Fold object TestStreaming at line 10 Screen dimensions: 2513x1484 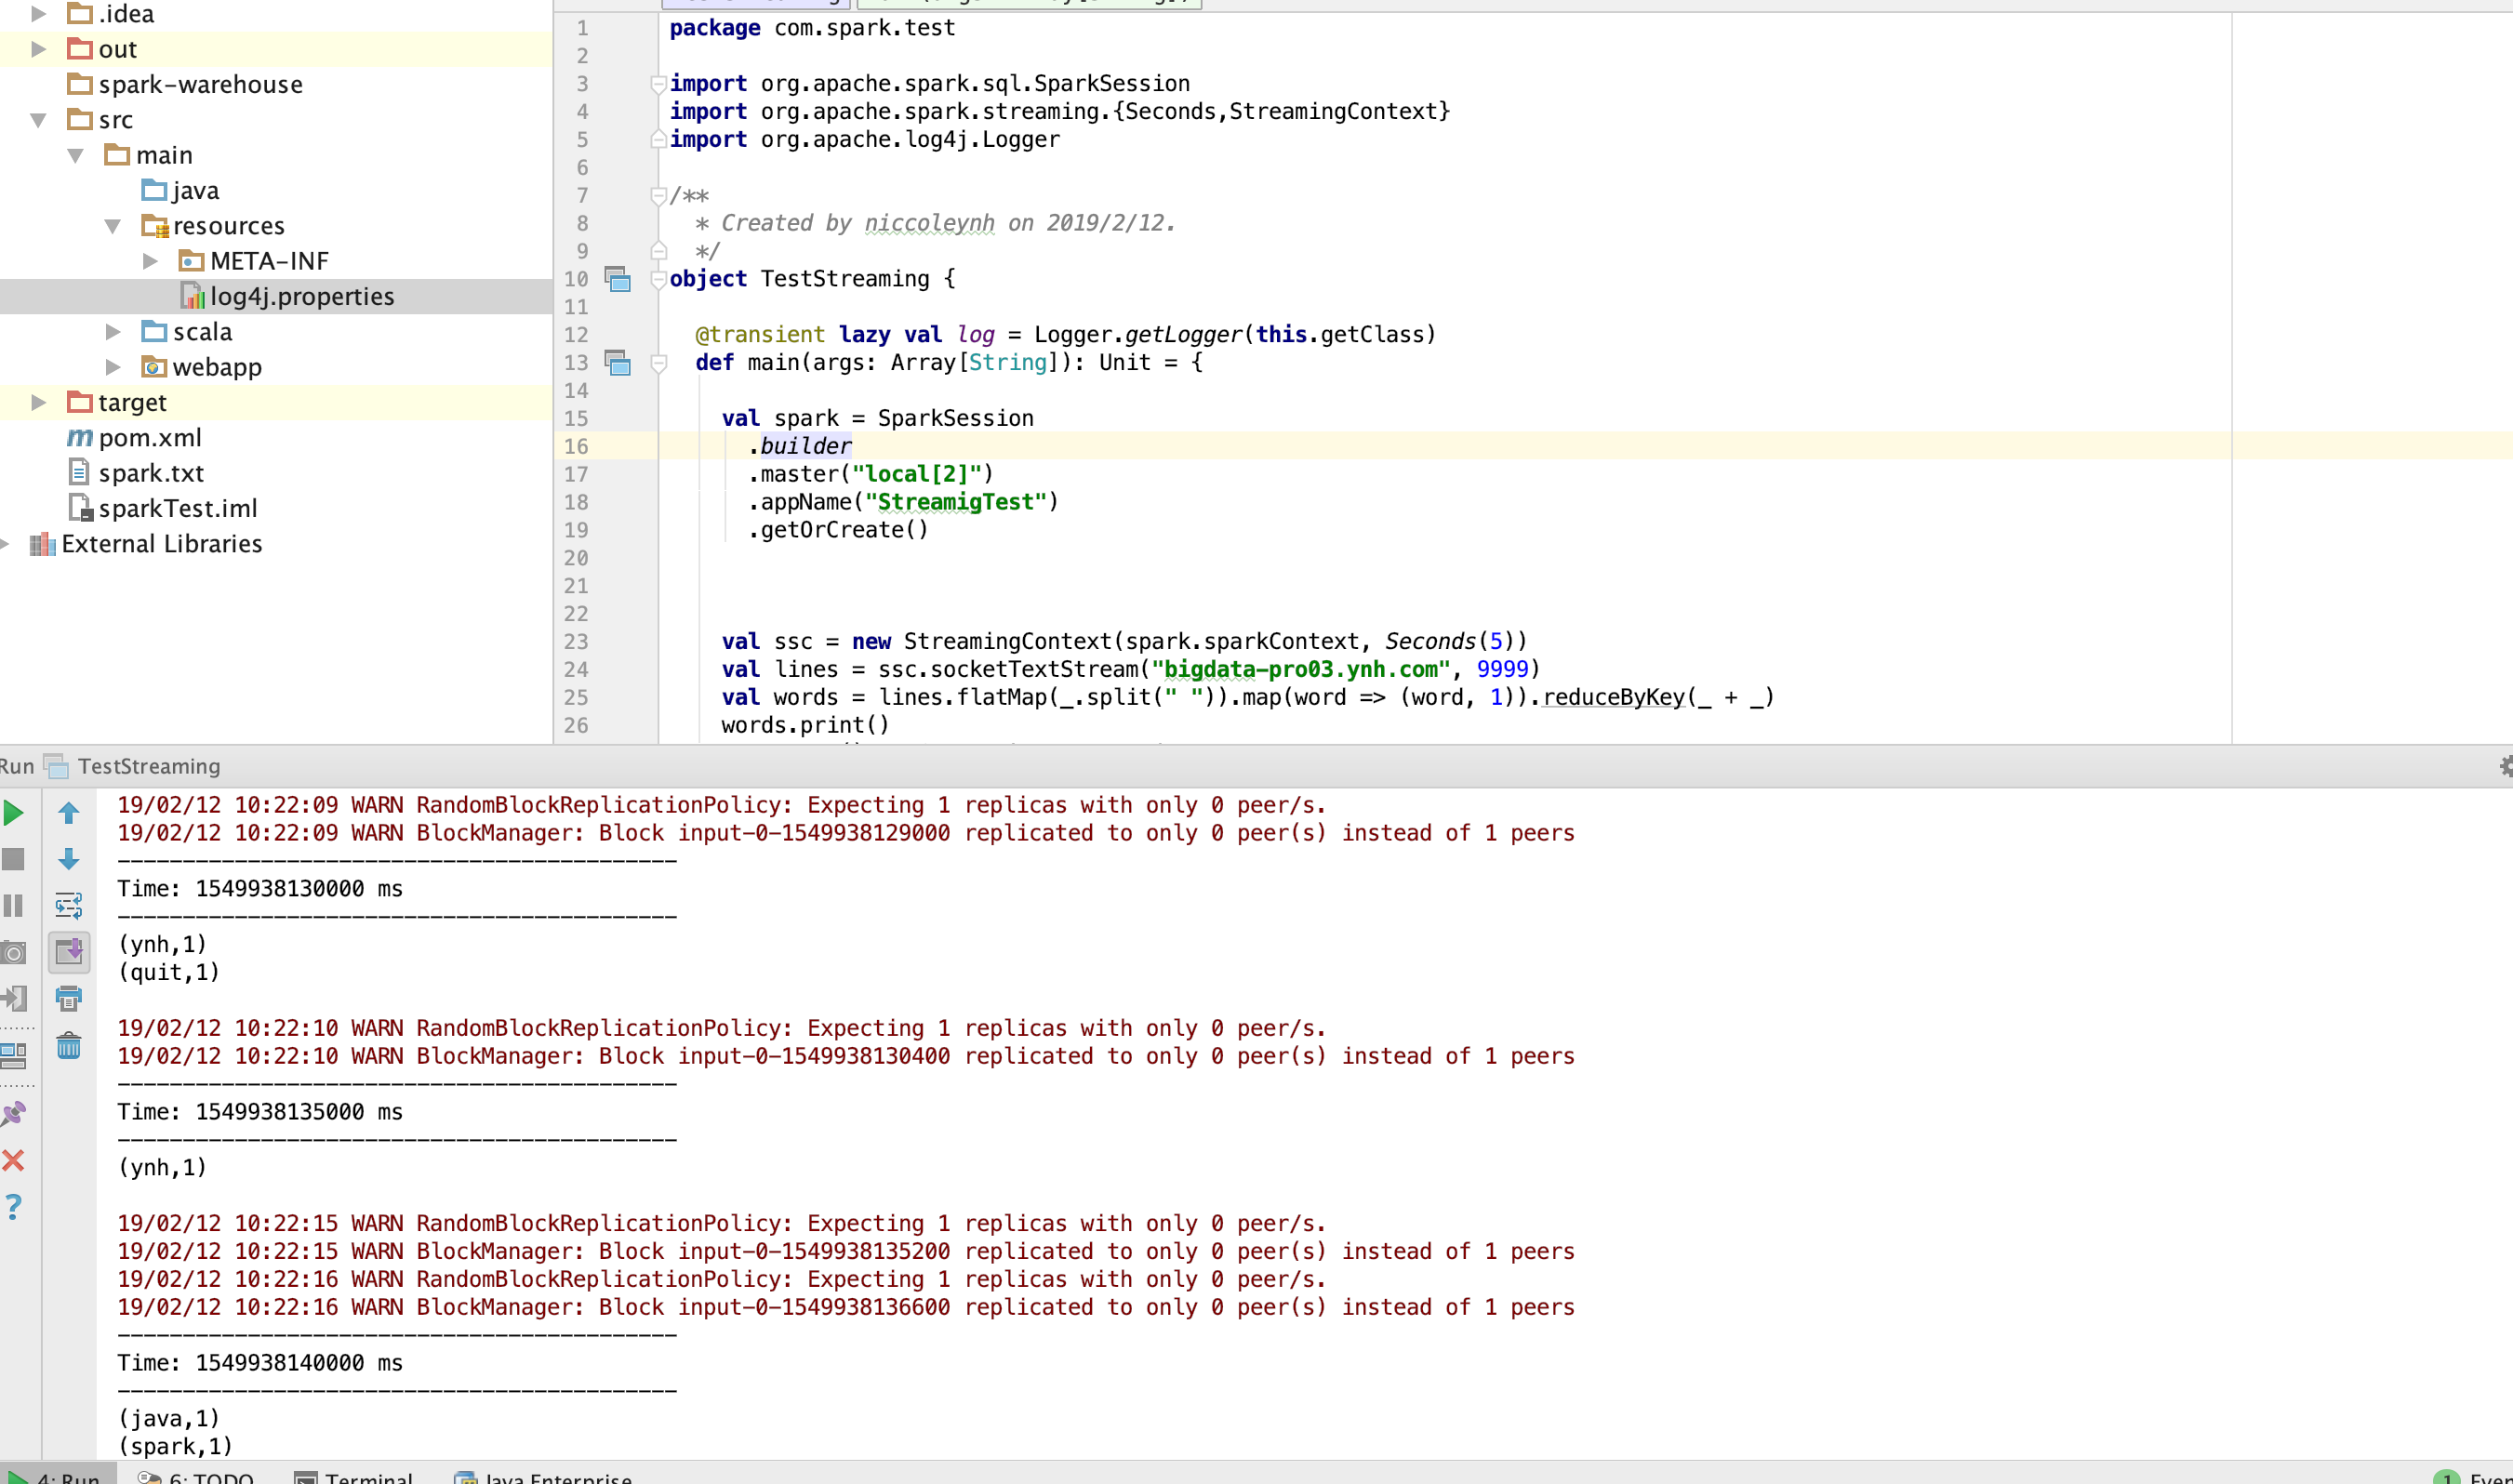point(659,280)
